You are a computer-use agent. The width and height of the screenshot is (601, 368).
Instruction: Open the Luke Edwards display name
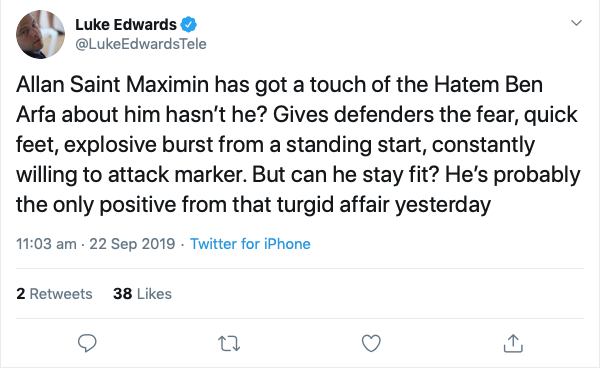126,25
